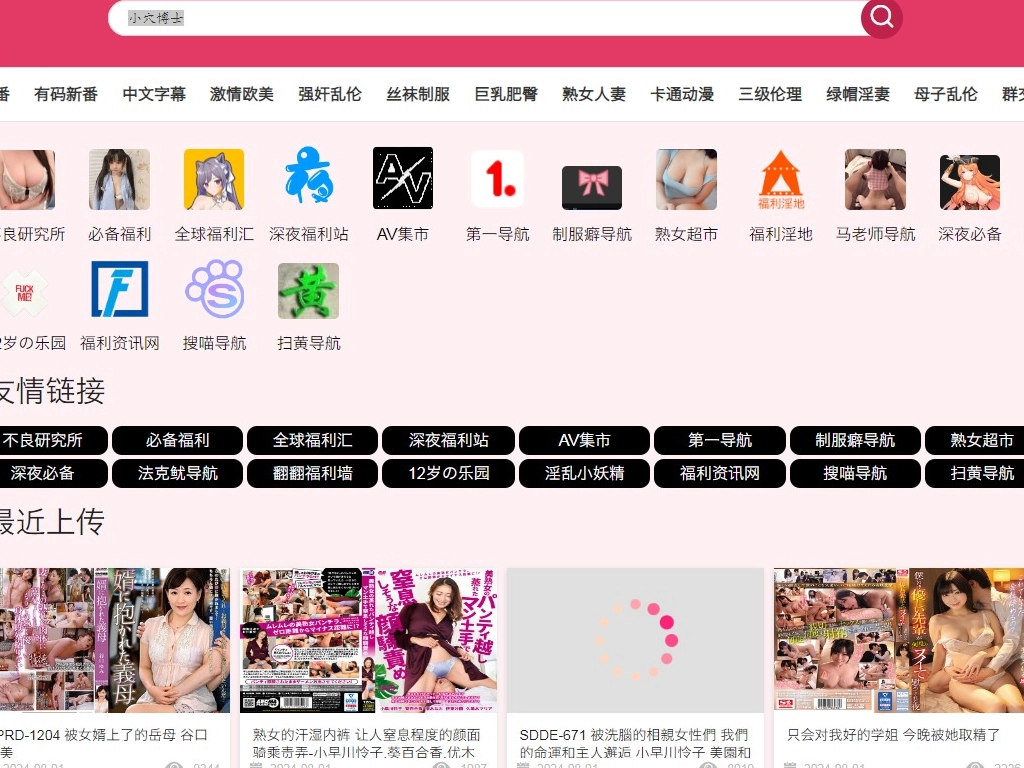Open the orange tent 福利淫地 icon

pyautogui.click(x=781, y=178)
